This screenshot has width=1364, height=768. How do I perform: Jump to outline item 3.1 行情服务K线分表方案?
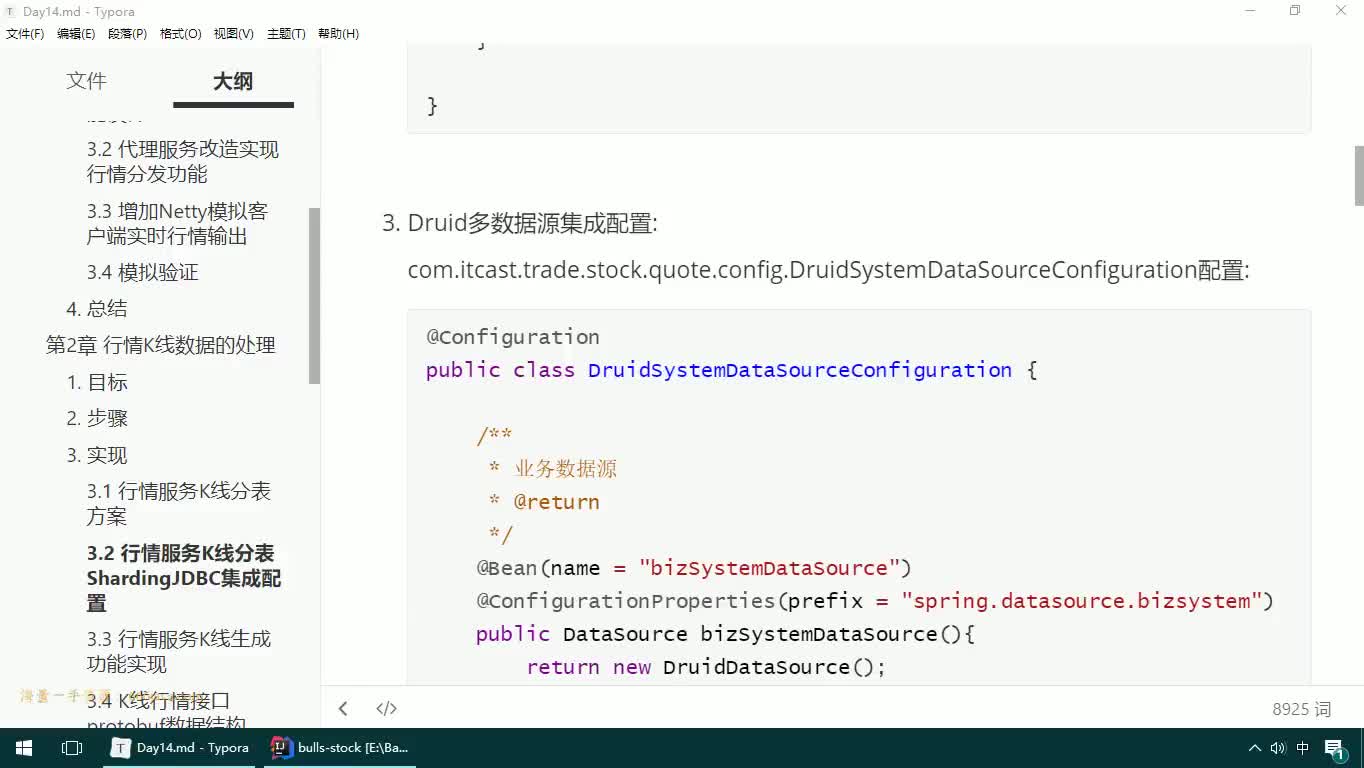point(179,504)
